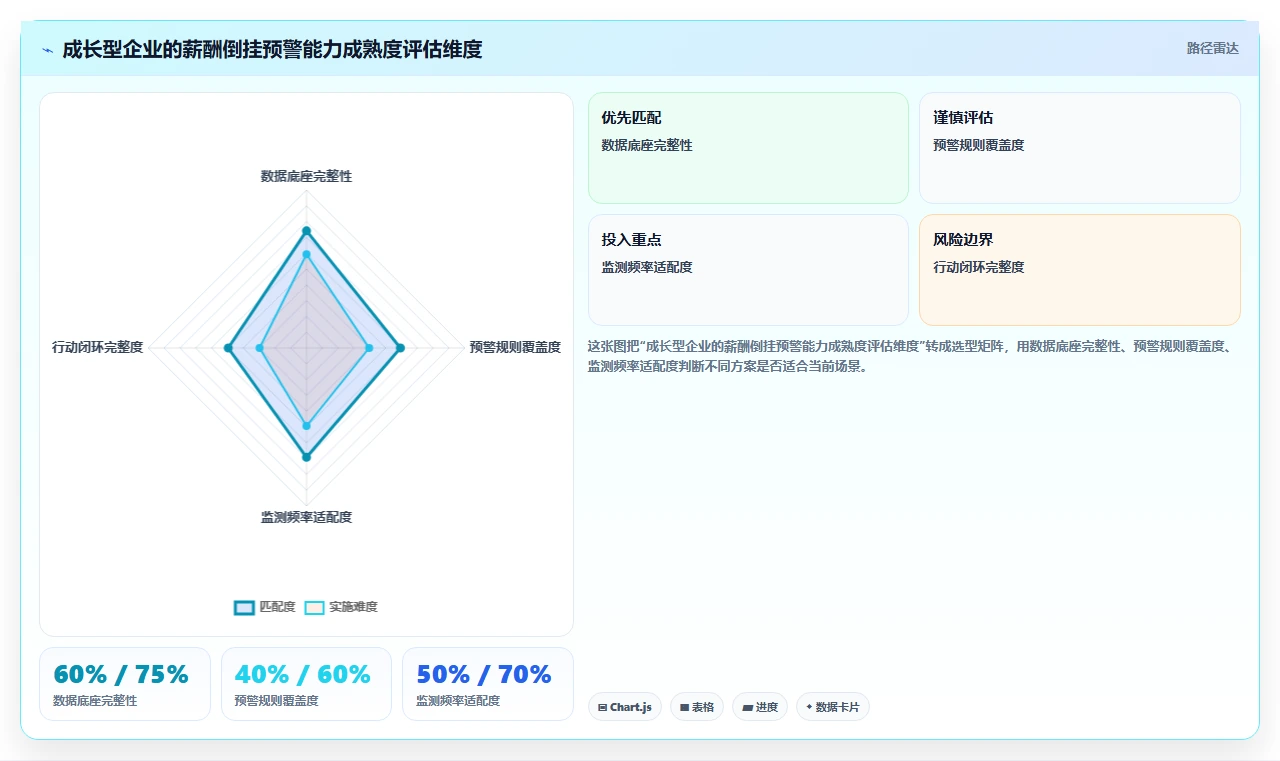Image resolution: width=1280 pixels, height=761 pixels.
Task: Click the 60% / 75% stat card
Action: pyautogui.click(x=125, y=684)
